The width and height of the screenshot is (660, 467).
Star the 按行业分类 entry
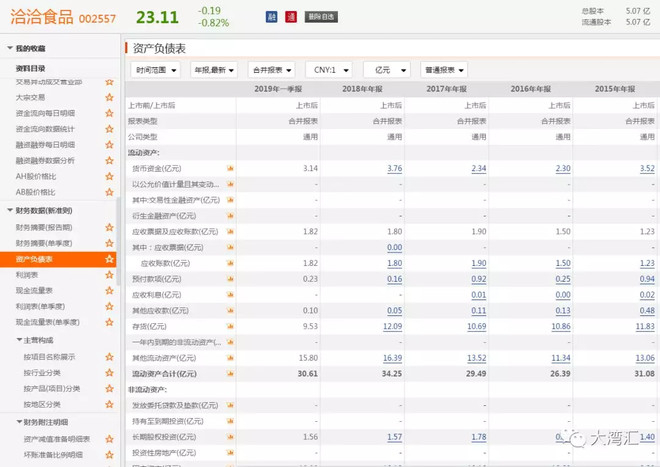click(109, 373)
